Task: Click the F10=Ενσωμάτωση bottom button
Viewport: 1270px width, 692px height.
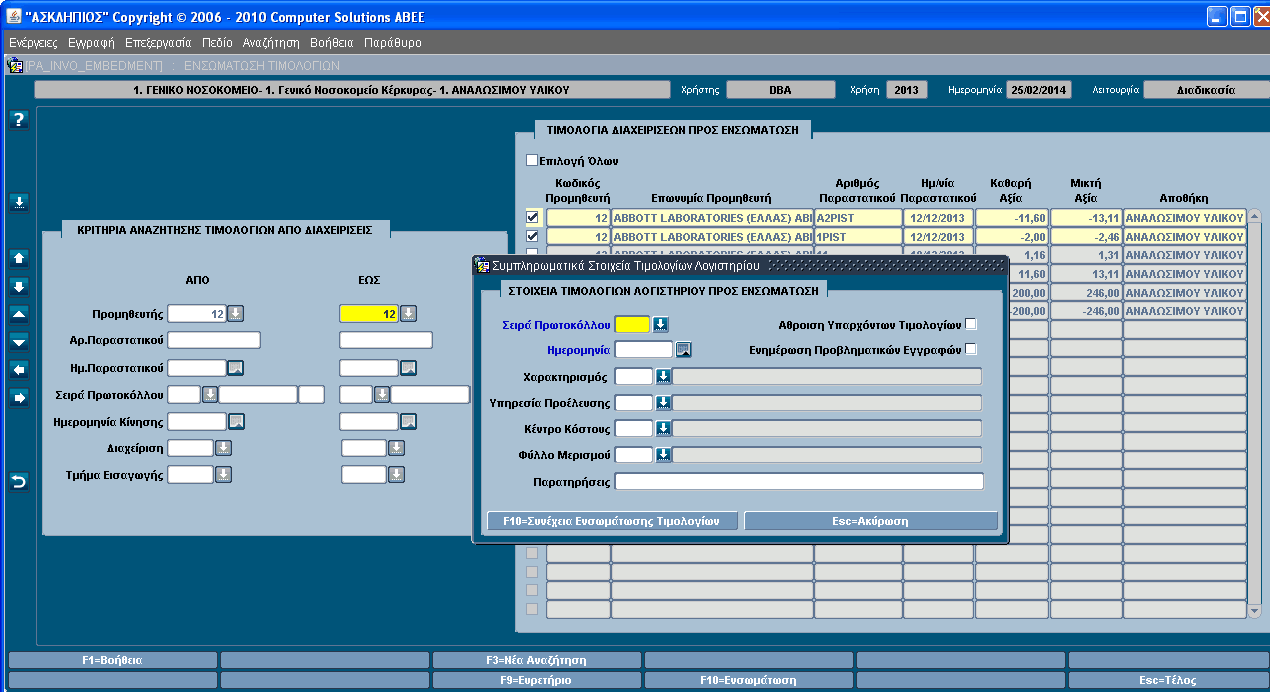Action: click(749, 680)
